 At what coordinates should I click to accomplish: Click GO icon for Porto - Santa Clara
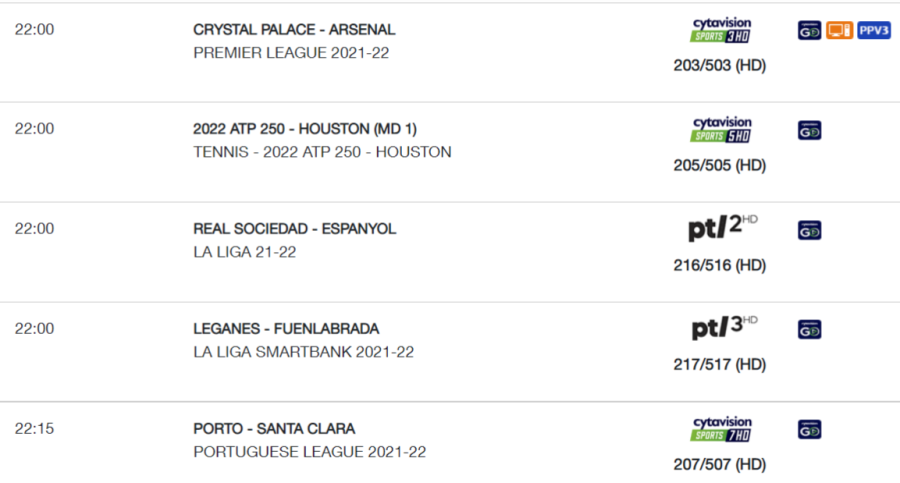pos(809,430)
